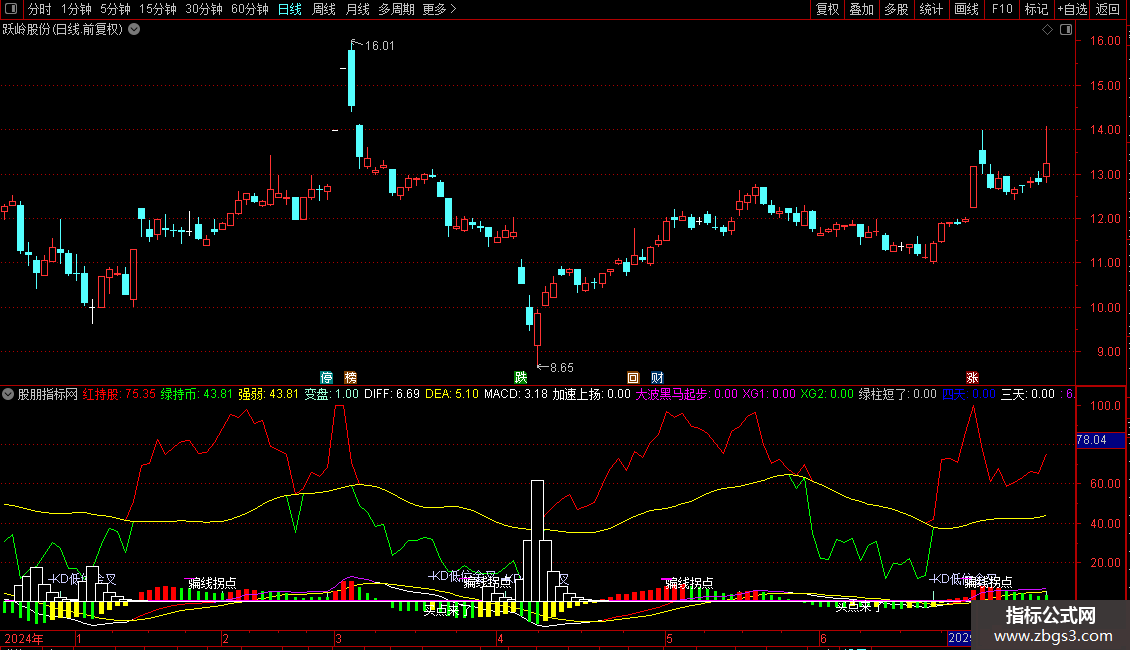
Task: Switch to 5分钟 period
Action: (x=115, y=9)
